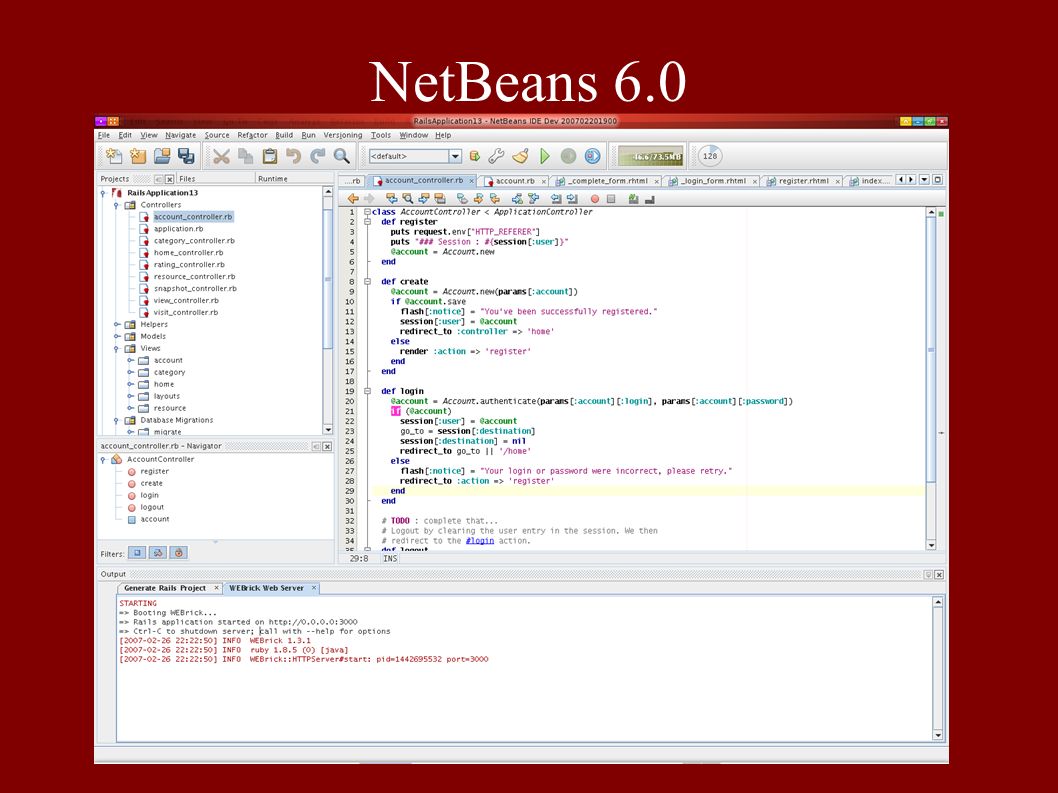Click the Save All icon
The width and height of the screenshot is (1058, 793).
click(186, 156)
